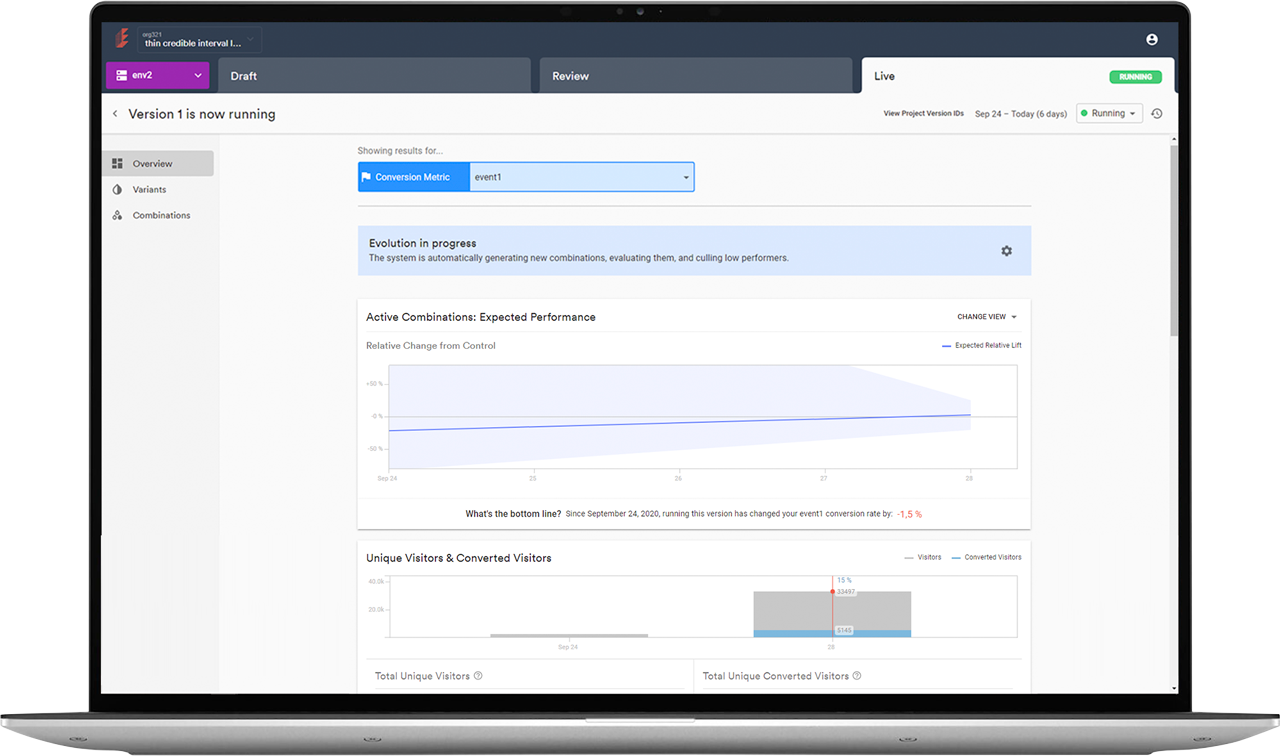
Task: Toggle the Visitors legend entry
Action: (922, 558)
